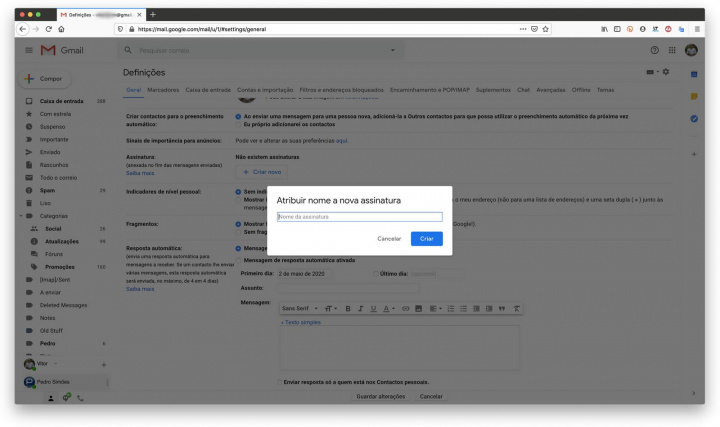720x427 pixels.
Task: Open Google Calendar side panel icon
Action: pyautogui.click(x=693, y=75)
